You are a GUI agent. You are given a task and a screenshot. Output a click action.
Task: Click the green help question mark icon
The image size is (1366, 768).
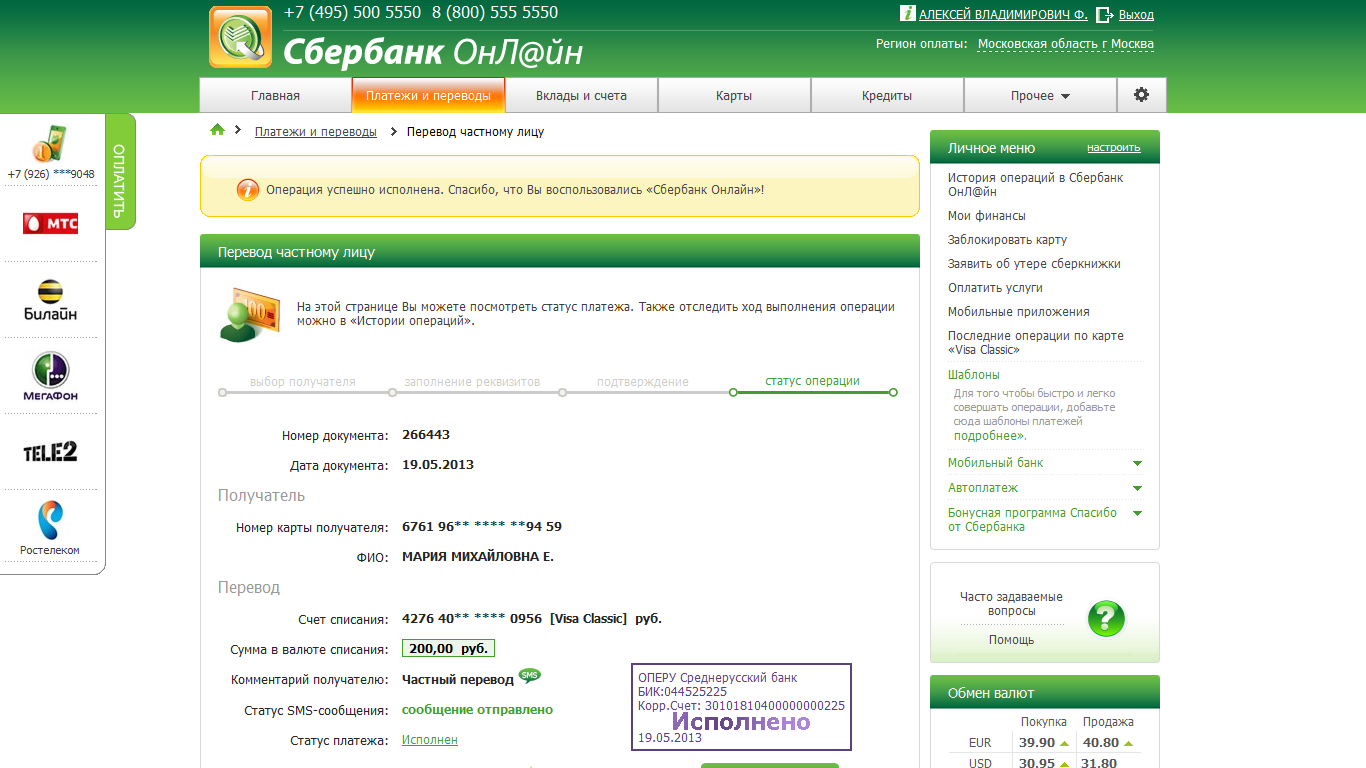tap(1106, 619)
